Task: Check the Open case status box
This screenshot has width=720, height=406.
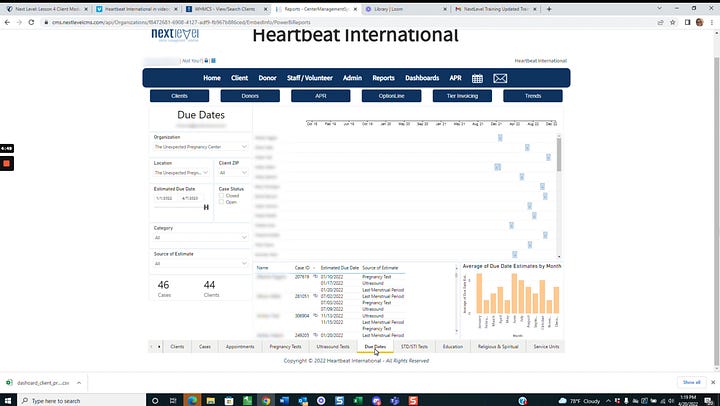Action: click(x=222, y=202)
